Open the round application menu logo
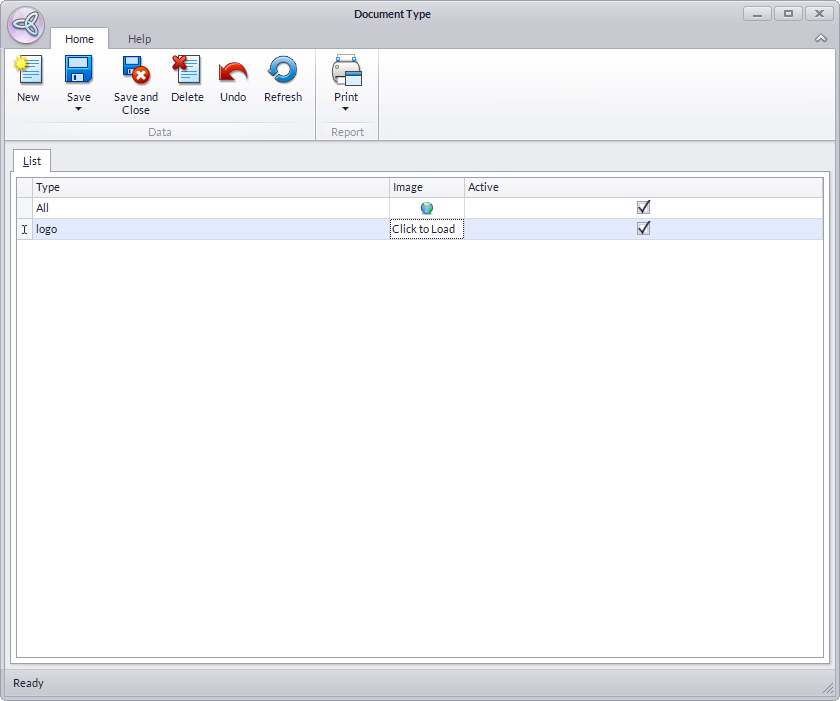This screenshot has width=840, height=701. point(26,27)
